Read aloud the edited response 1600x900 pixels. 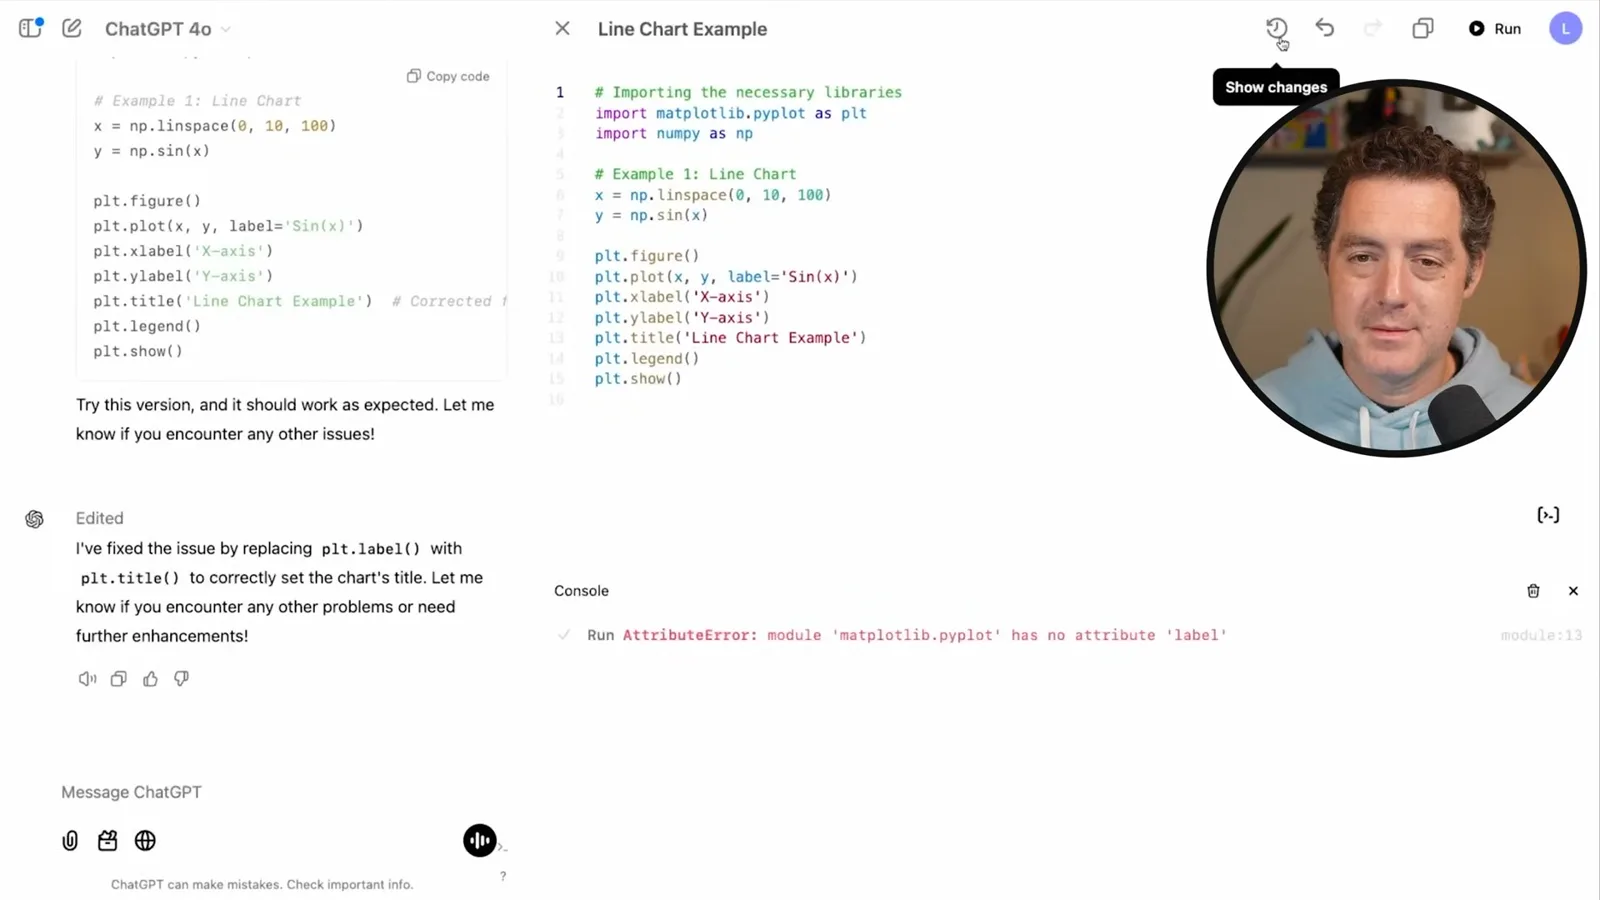tap(87, 679)
